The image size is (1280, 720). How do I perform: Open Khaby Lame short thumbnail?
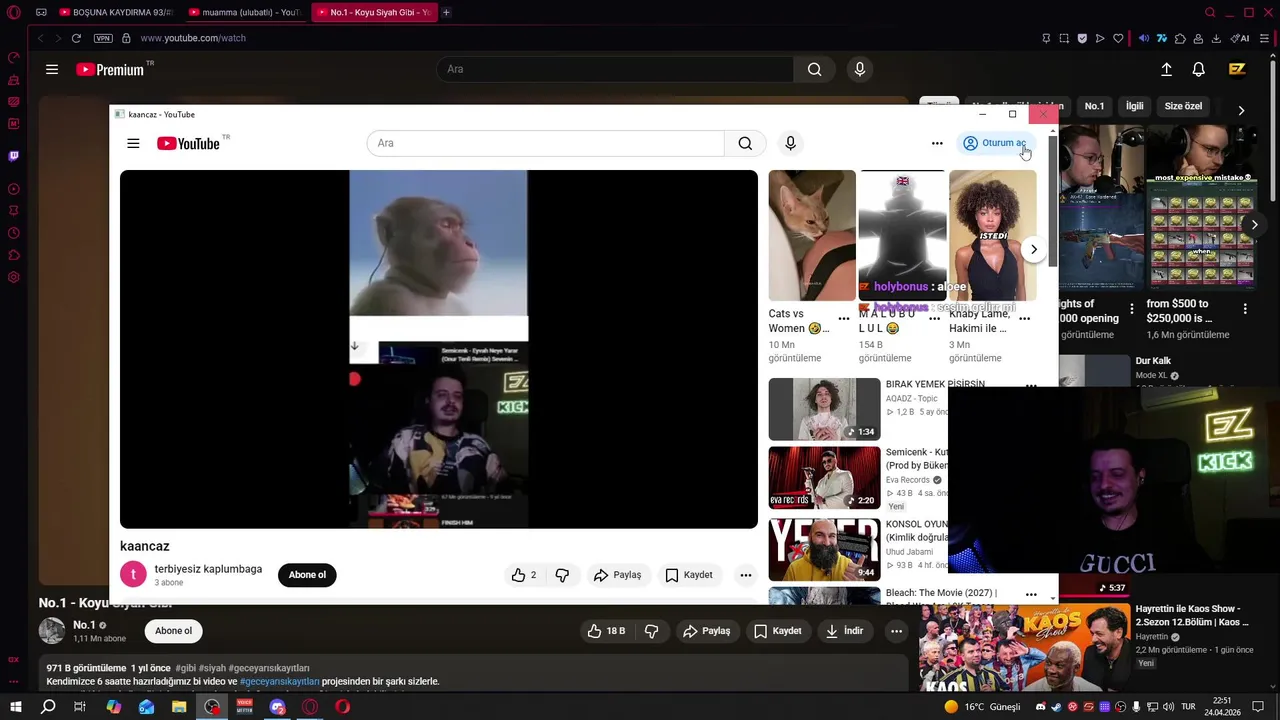tap(993, 235)
